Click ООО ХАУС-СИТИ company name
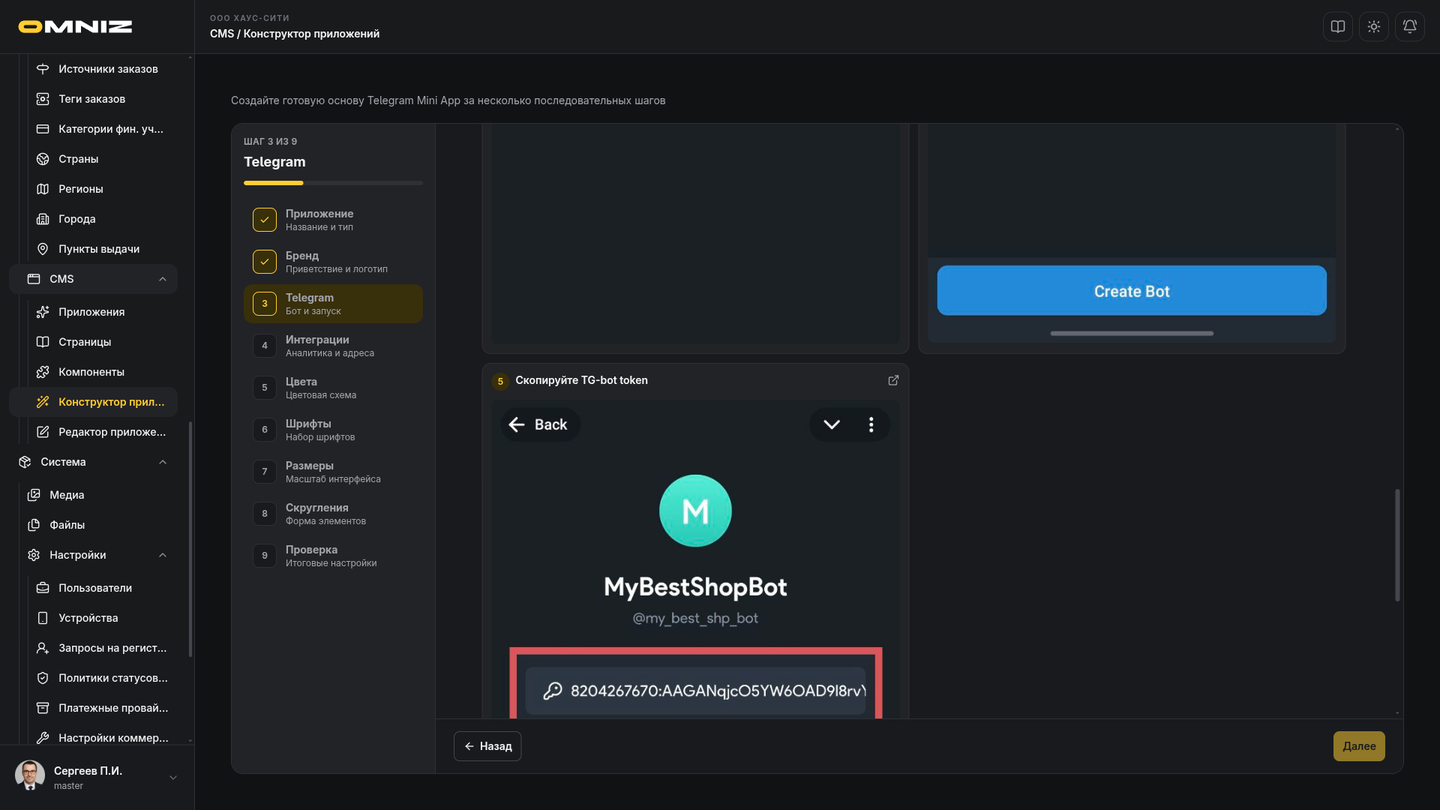Viewport: 1440px width, 810px height. pos(250,18)
